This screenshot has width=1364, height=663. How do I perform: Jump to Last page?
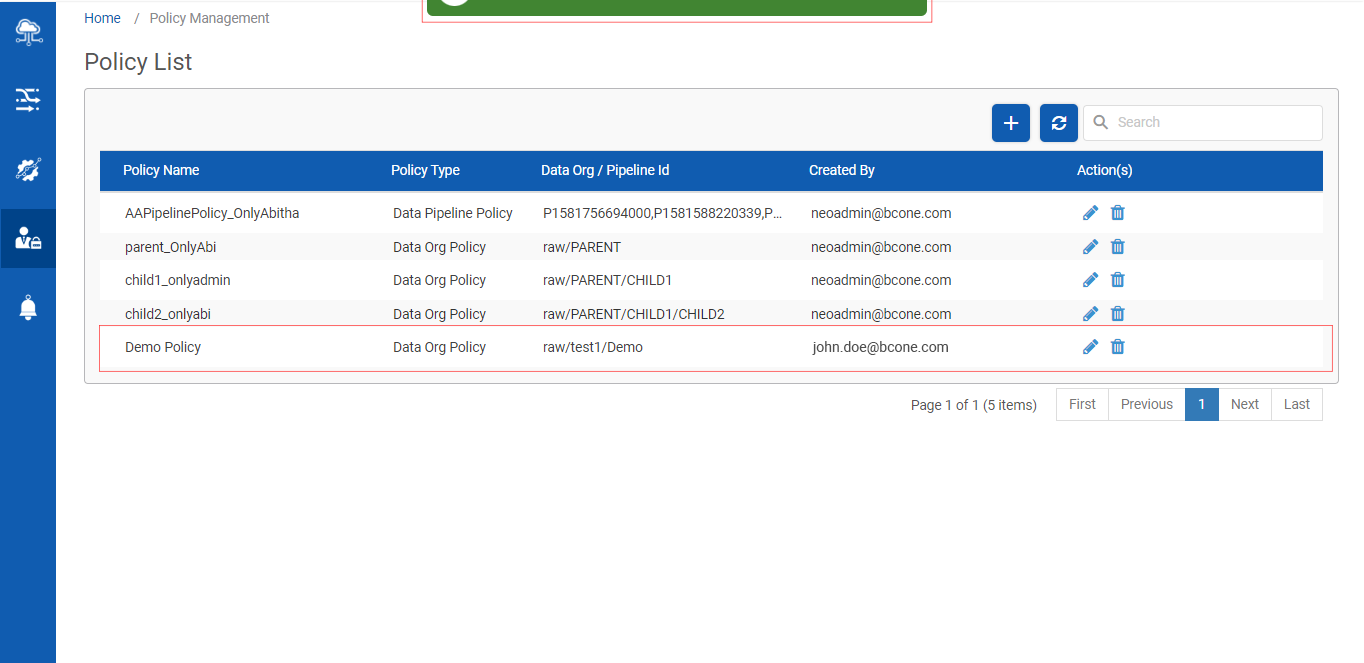1296,404
